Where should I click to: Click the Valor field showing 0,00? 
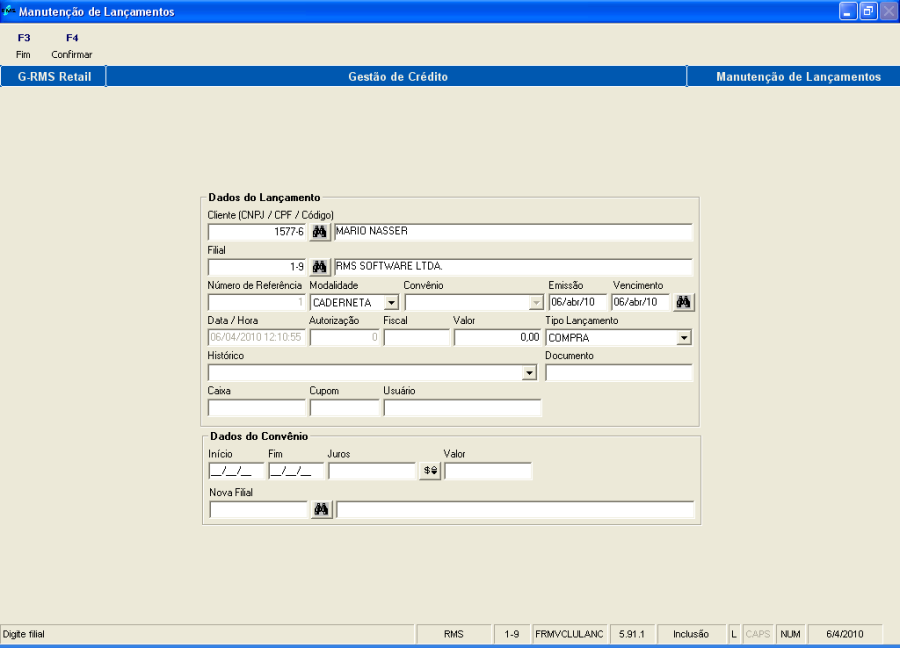(x=498, y=337)
